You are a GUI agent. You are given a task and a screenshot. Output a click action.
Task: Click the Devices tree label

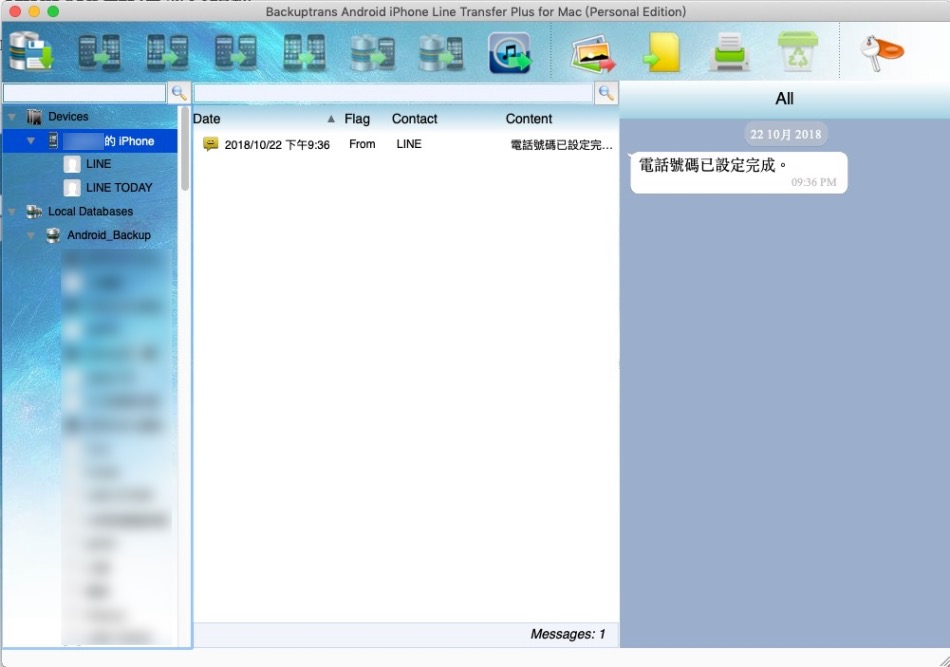(68, 116)
